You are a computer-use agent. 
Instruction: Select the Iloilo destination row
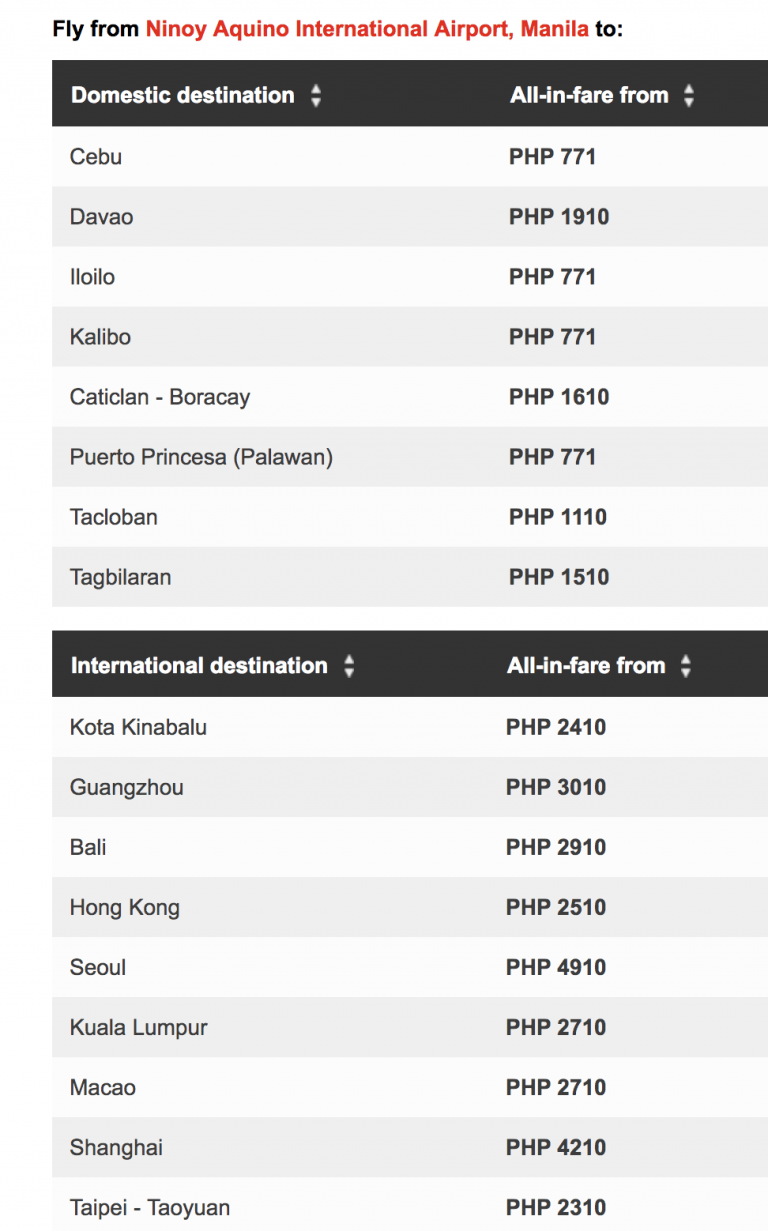click(92, 277)
